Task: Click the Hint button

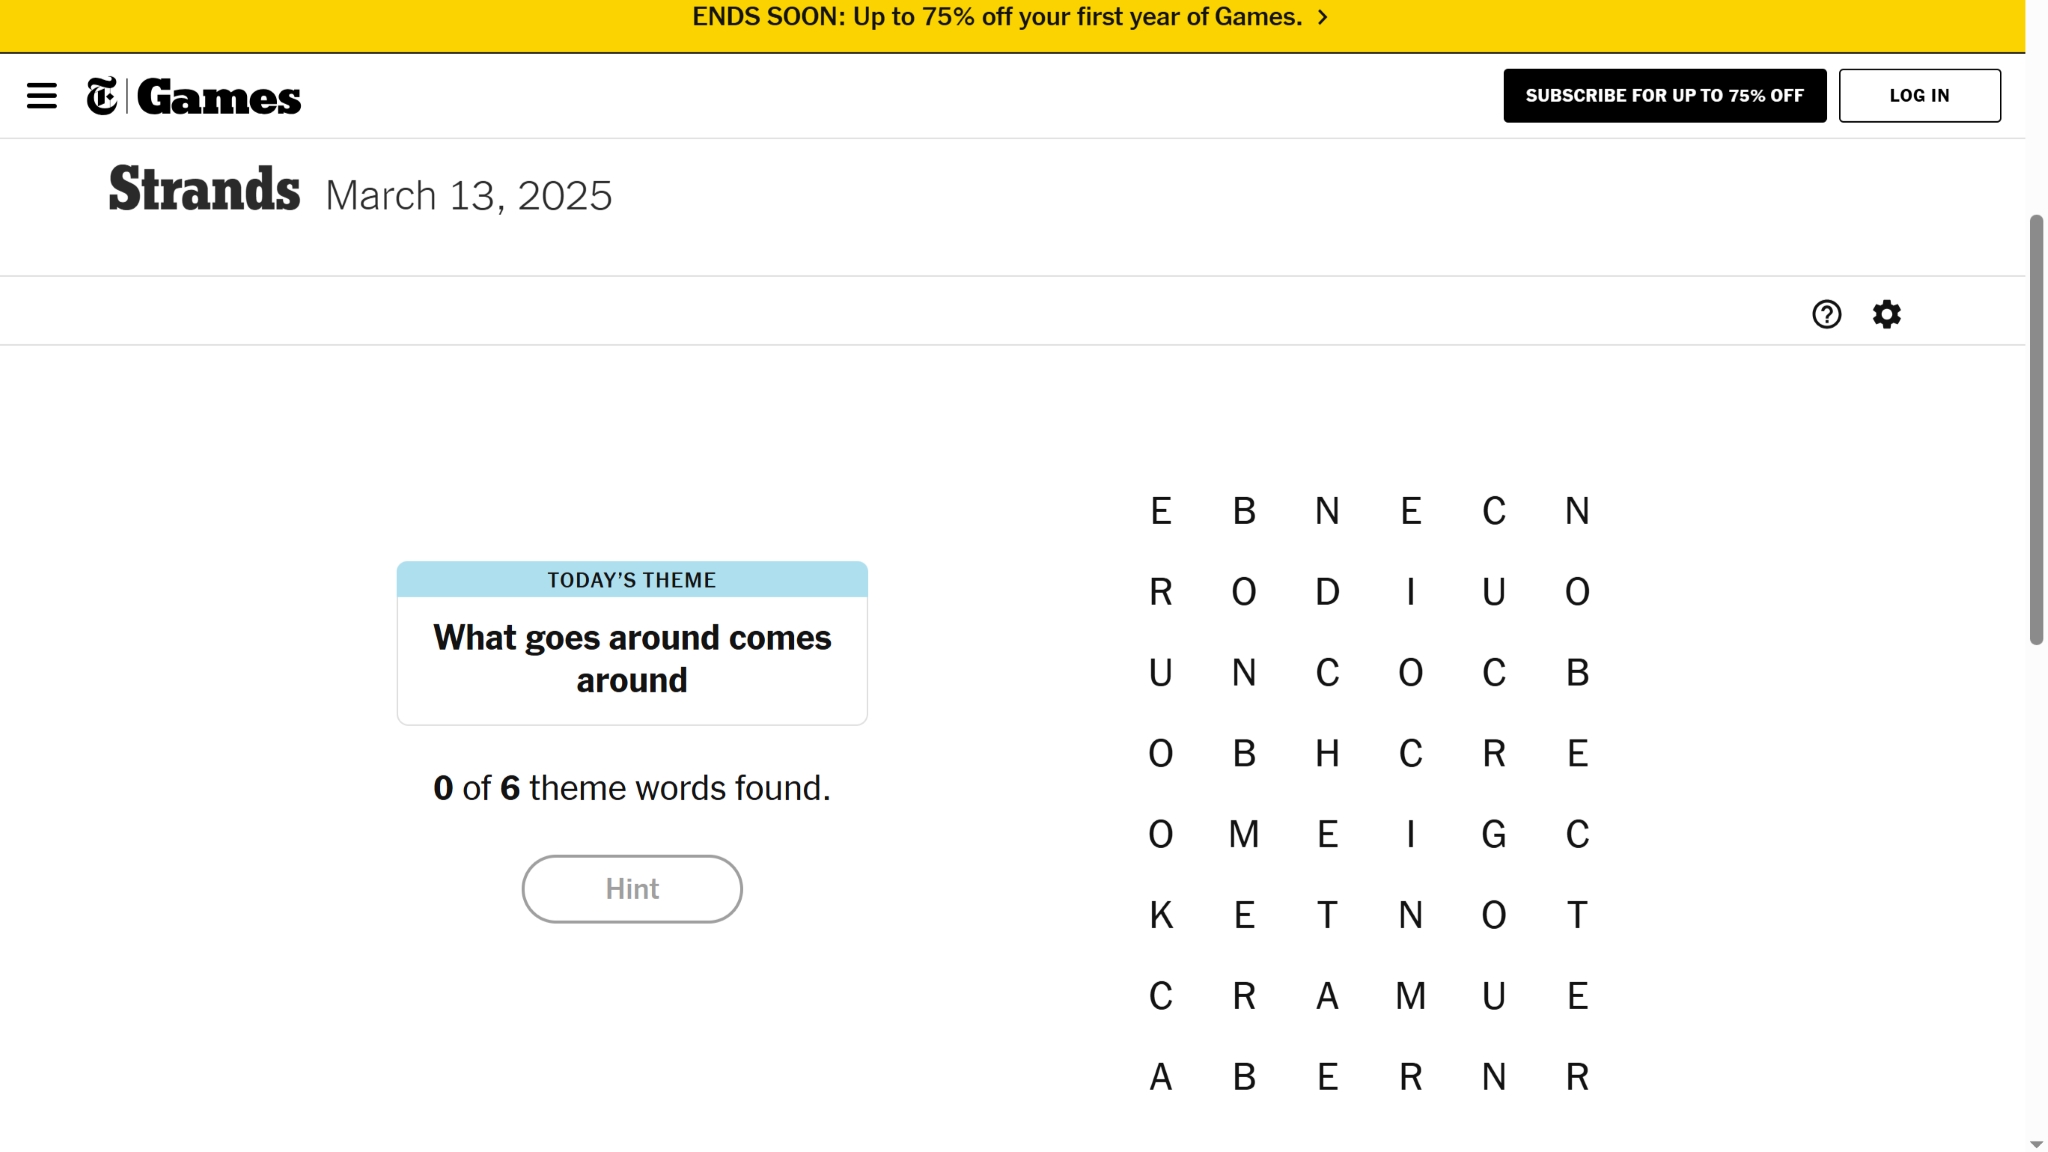Action: tap(632, 889)
